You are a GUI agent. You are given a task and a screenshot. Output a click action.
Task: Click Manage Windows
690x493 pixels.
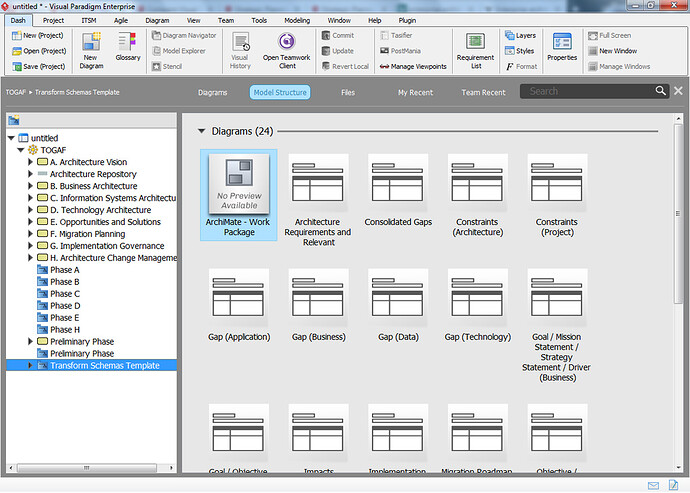click(x=619, y=66)
